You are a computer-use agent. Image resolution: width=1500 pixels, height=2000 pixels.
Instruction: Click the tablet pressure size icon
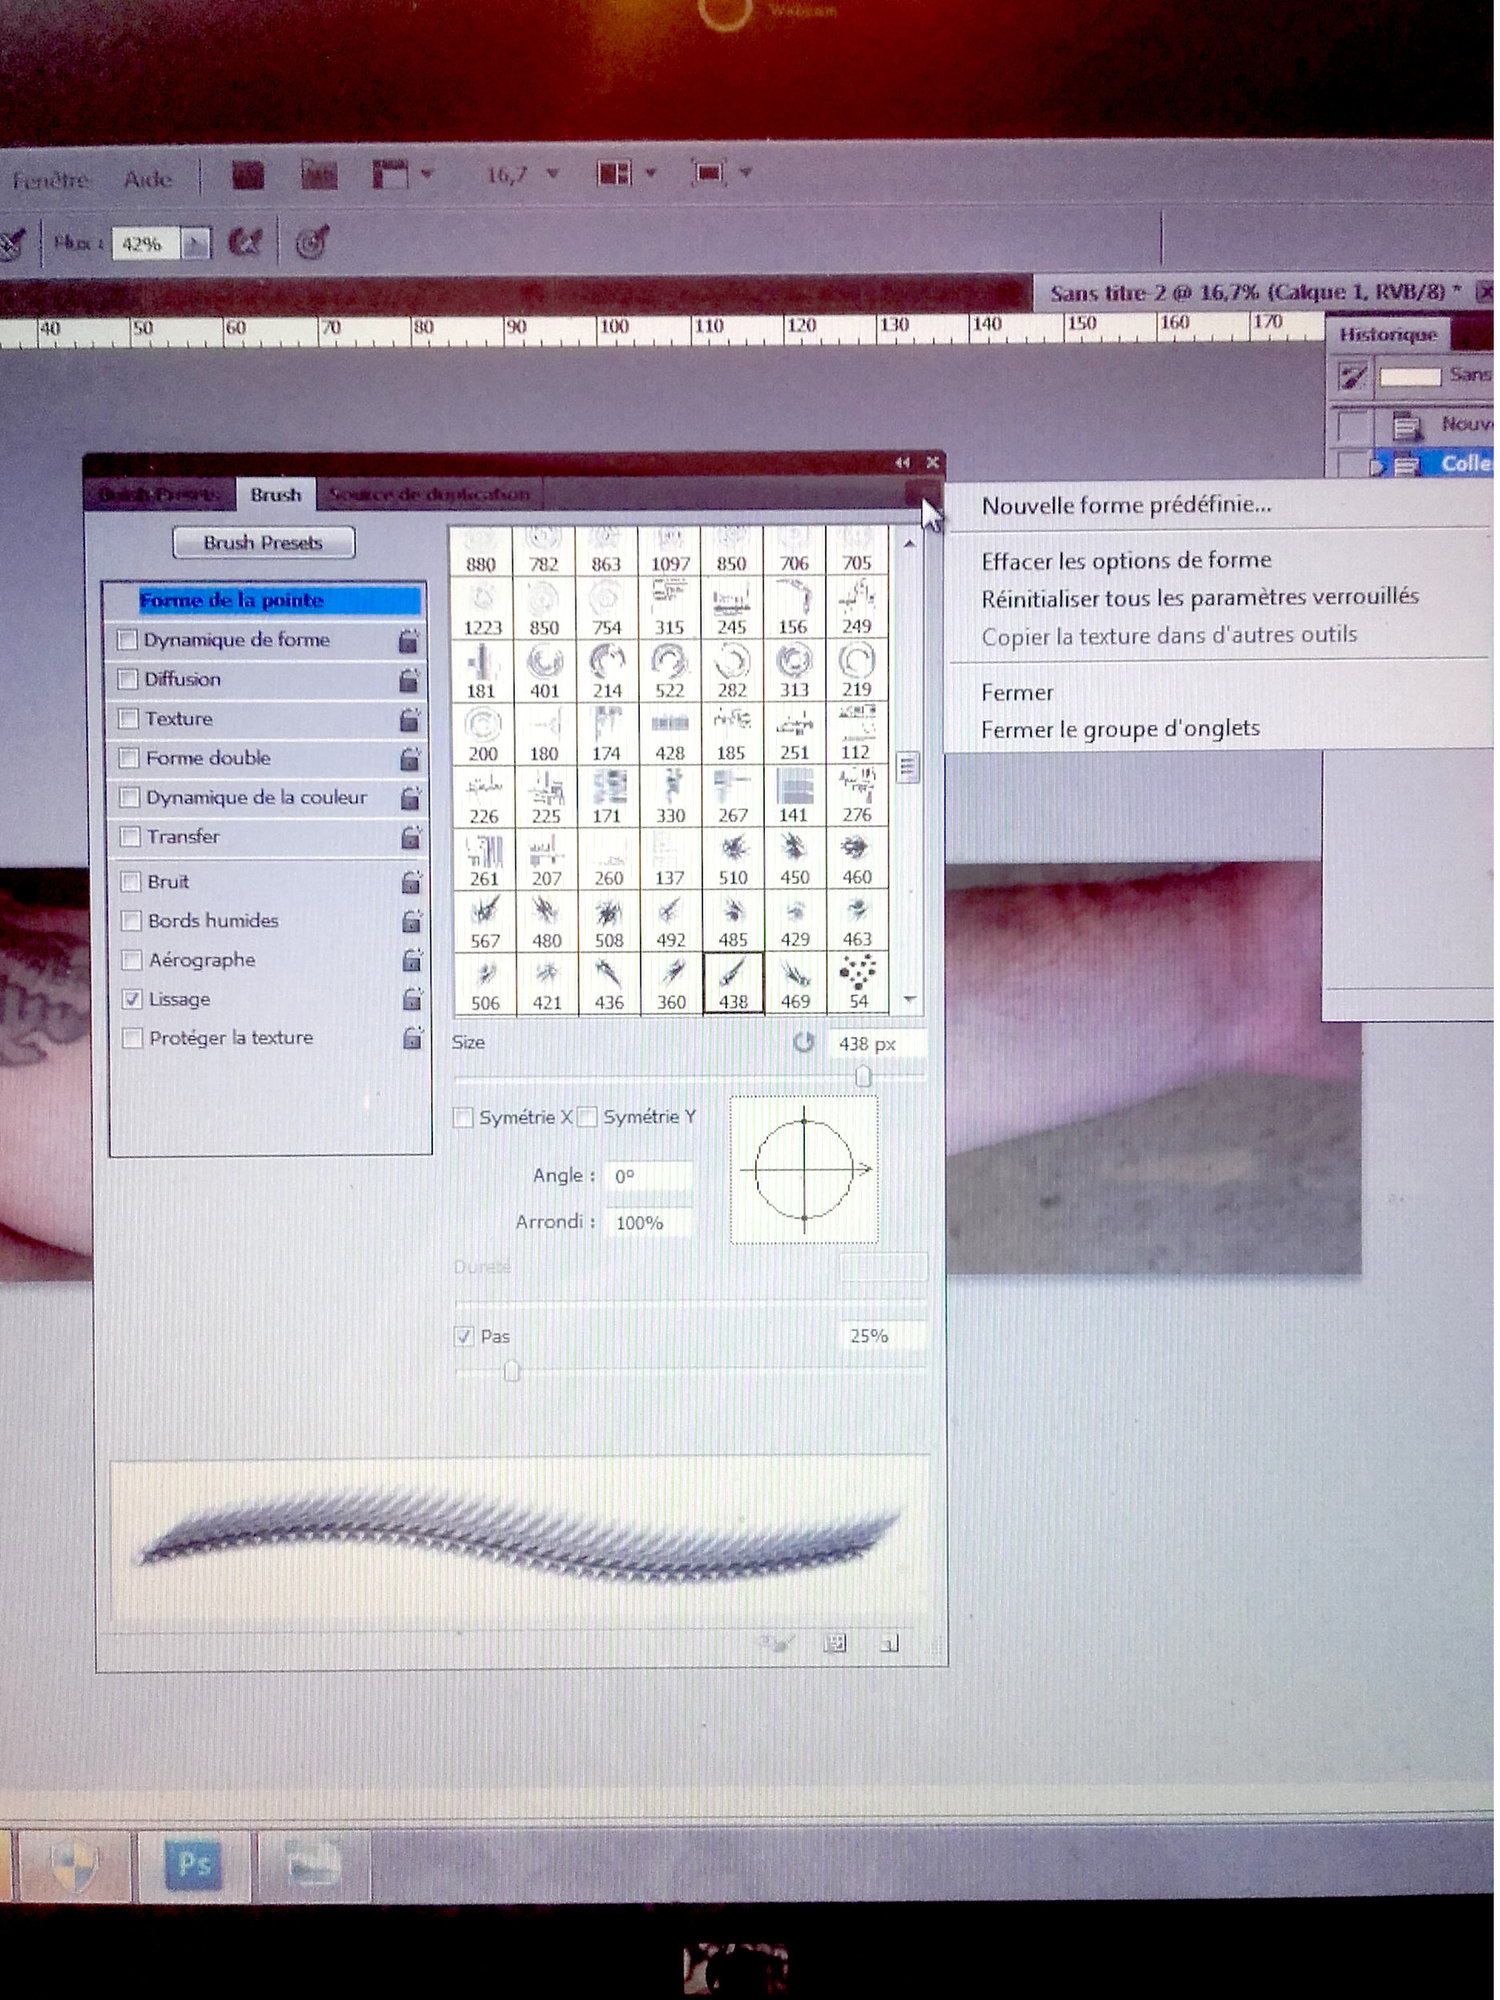click(312, 242)
